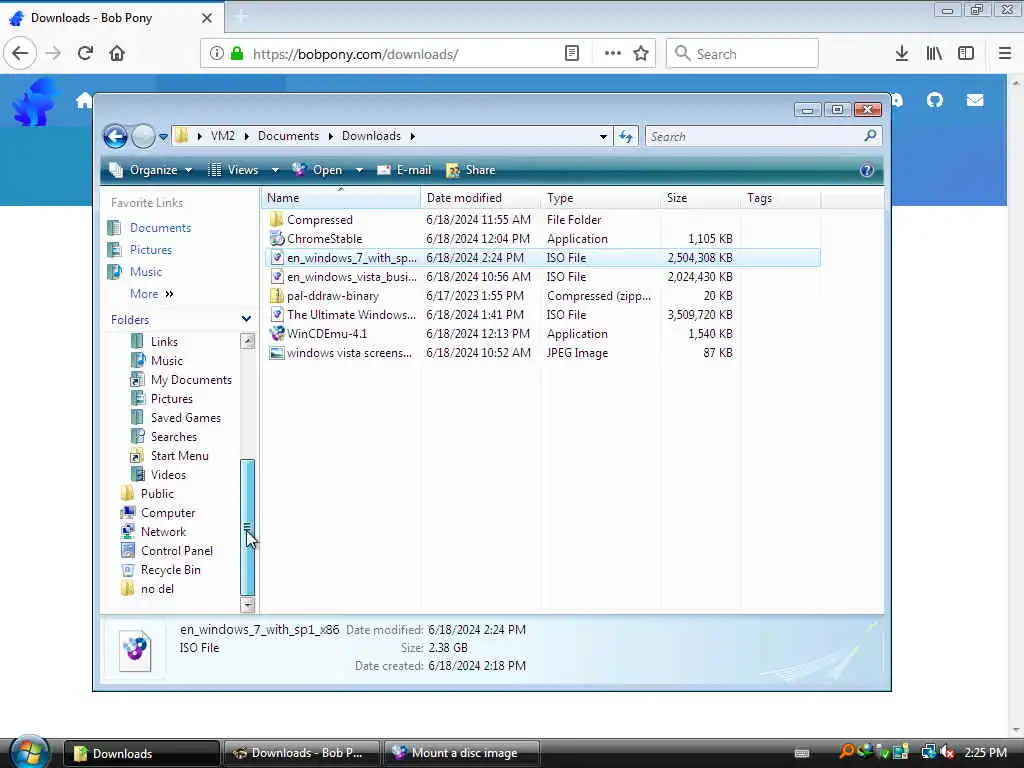Click the Explorer back arrow button
The image size is (1024, 768).
(116, 136)
